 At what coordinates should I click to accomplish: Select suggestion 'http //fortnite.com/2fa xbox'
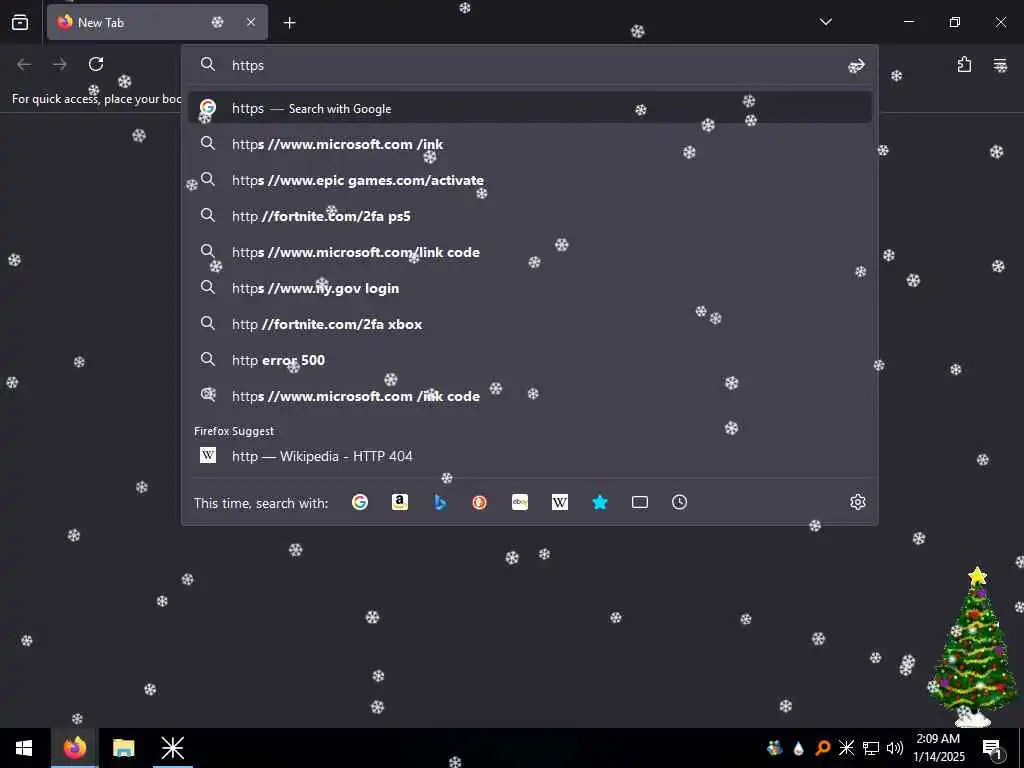coord(530,324)
